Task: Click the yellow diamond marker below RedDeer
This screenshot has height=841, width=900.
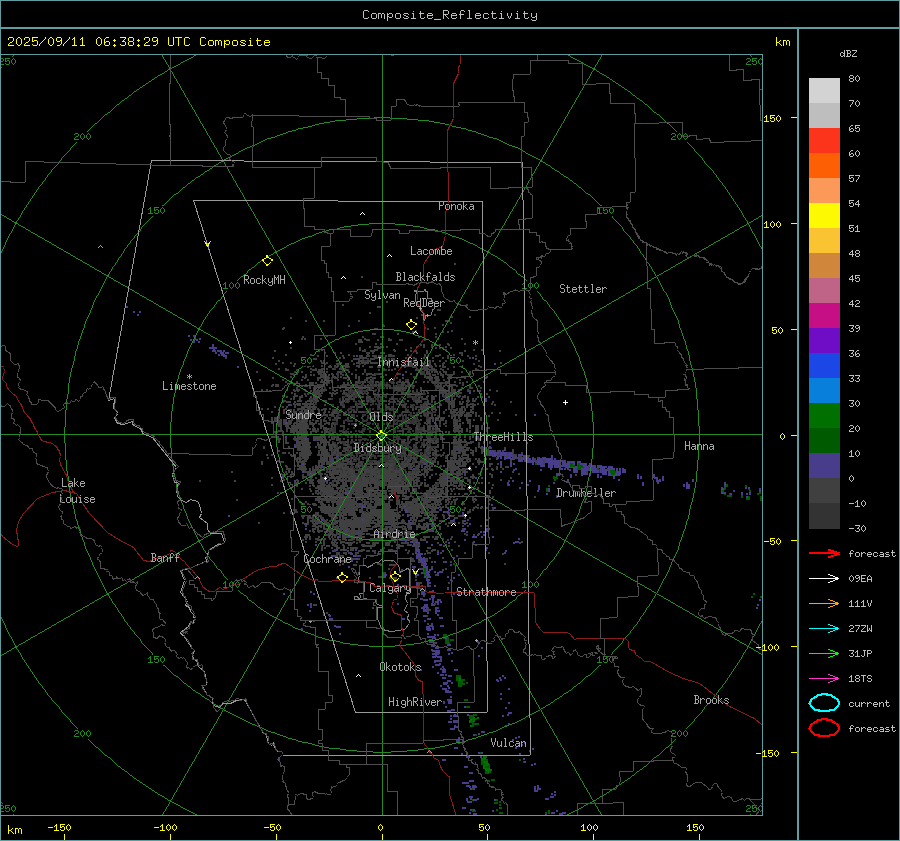Action: coord(411,325)
